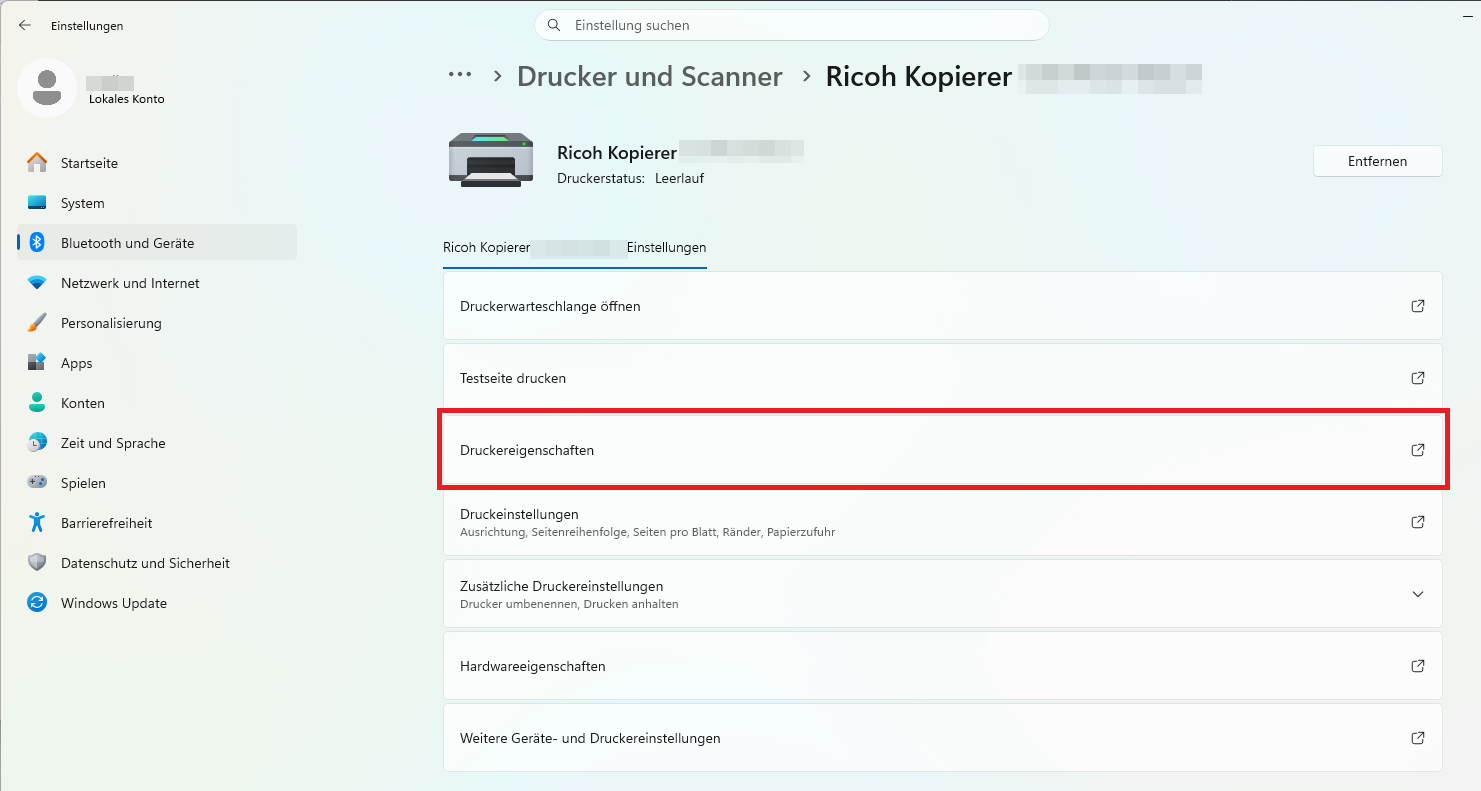This screenshot has width=1481, height=791.
Task: Click the user profile avatar picture
Action: coord(46,88)
